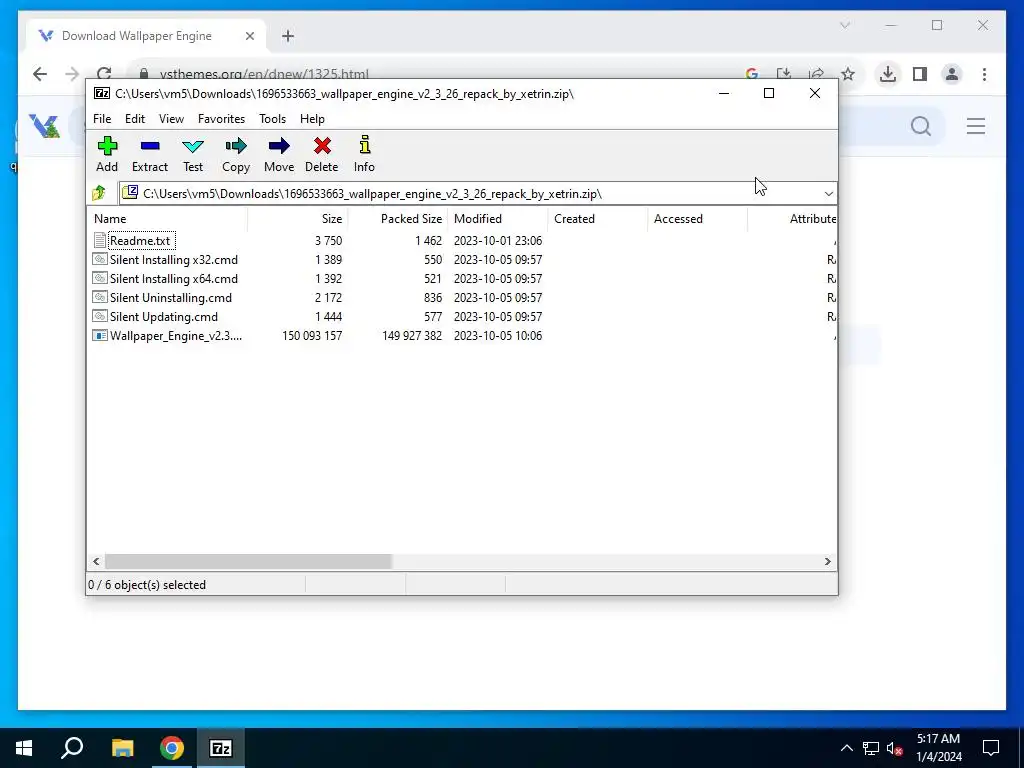Open Windows notification center
The height and width of the screenshot is (768, 1024).
click(991, 748)
